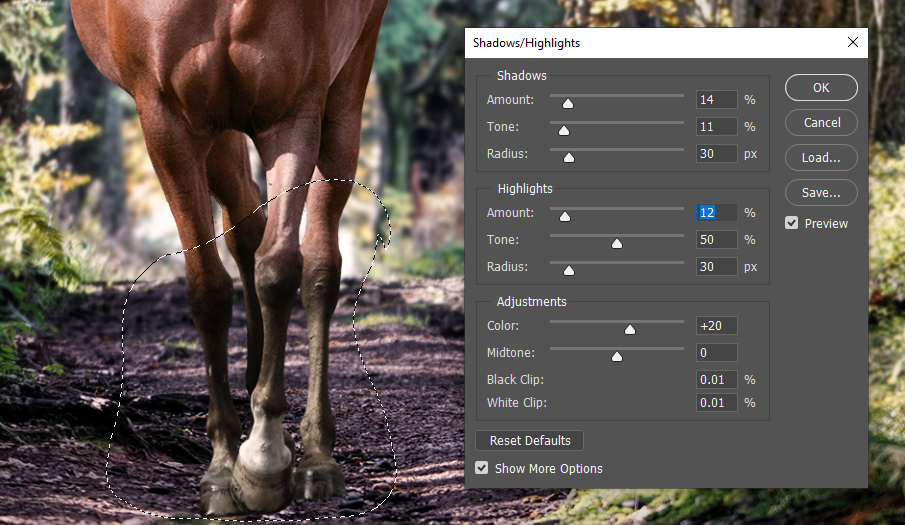Viewport: 905px width, 525px height.
Task: Click the Shadows Amount slider handle
Action: (x=568, y=103)
